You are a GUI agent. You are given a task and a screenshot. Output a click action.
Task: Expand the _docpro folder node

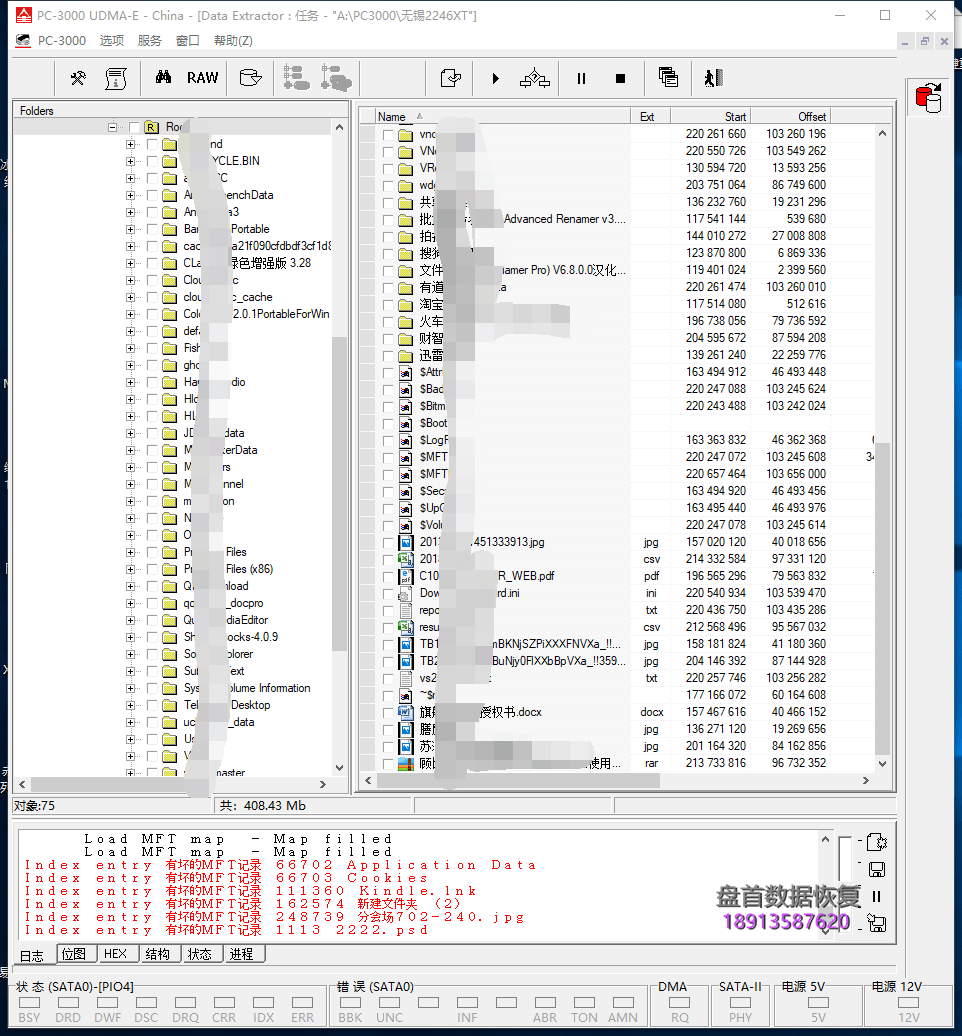(130, 603)
